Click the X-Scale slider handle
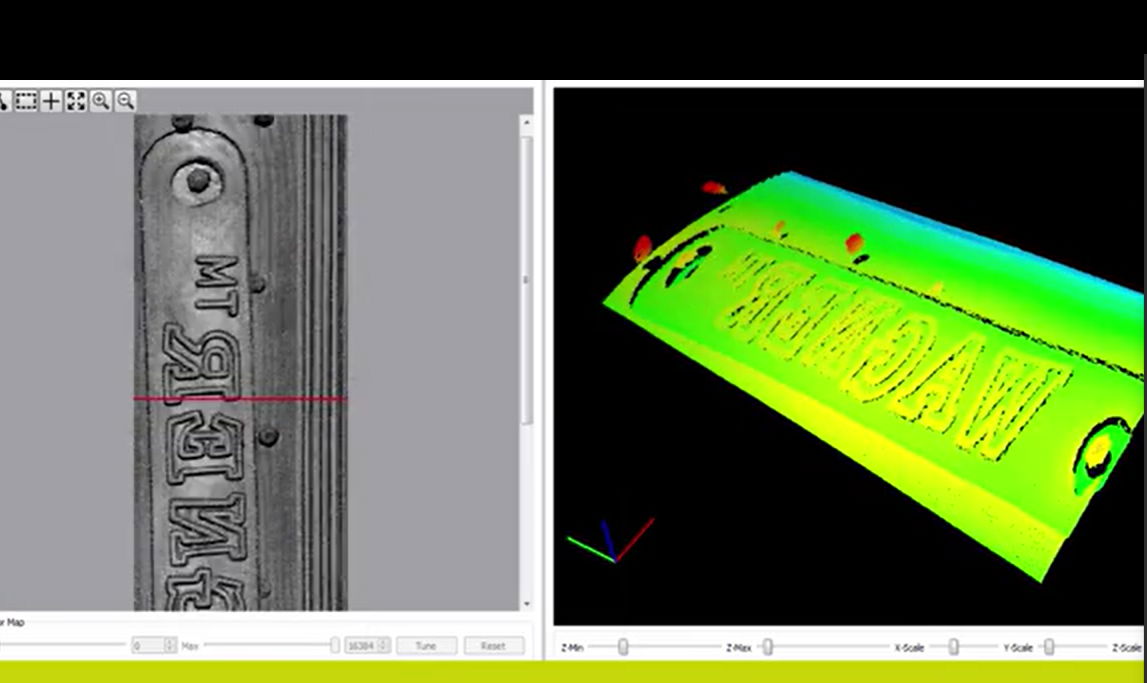This screenshot has width=1147, height=683. pos(953,647)
